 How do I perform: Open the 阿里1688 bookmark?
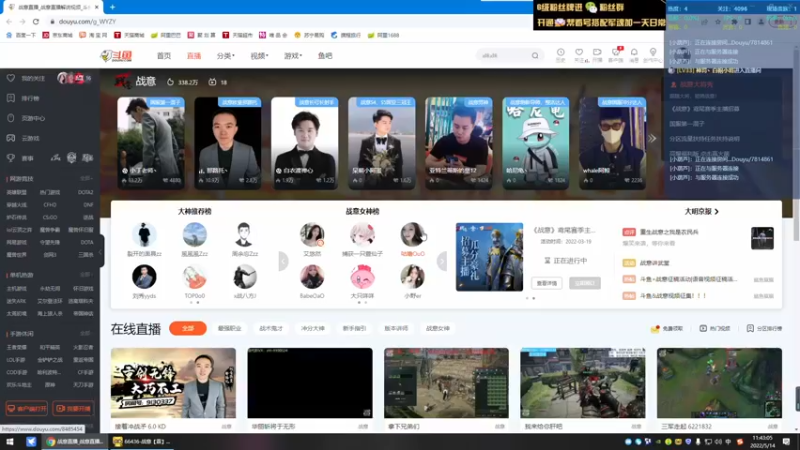(x=383, y=35)
